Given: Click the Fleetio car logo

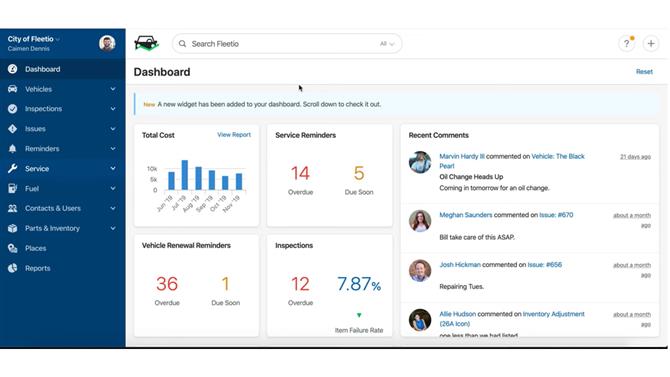Looking at the screenshot, I should [147, 43].
